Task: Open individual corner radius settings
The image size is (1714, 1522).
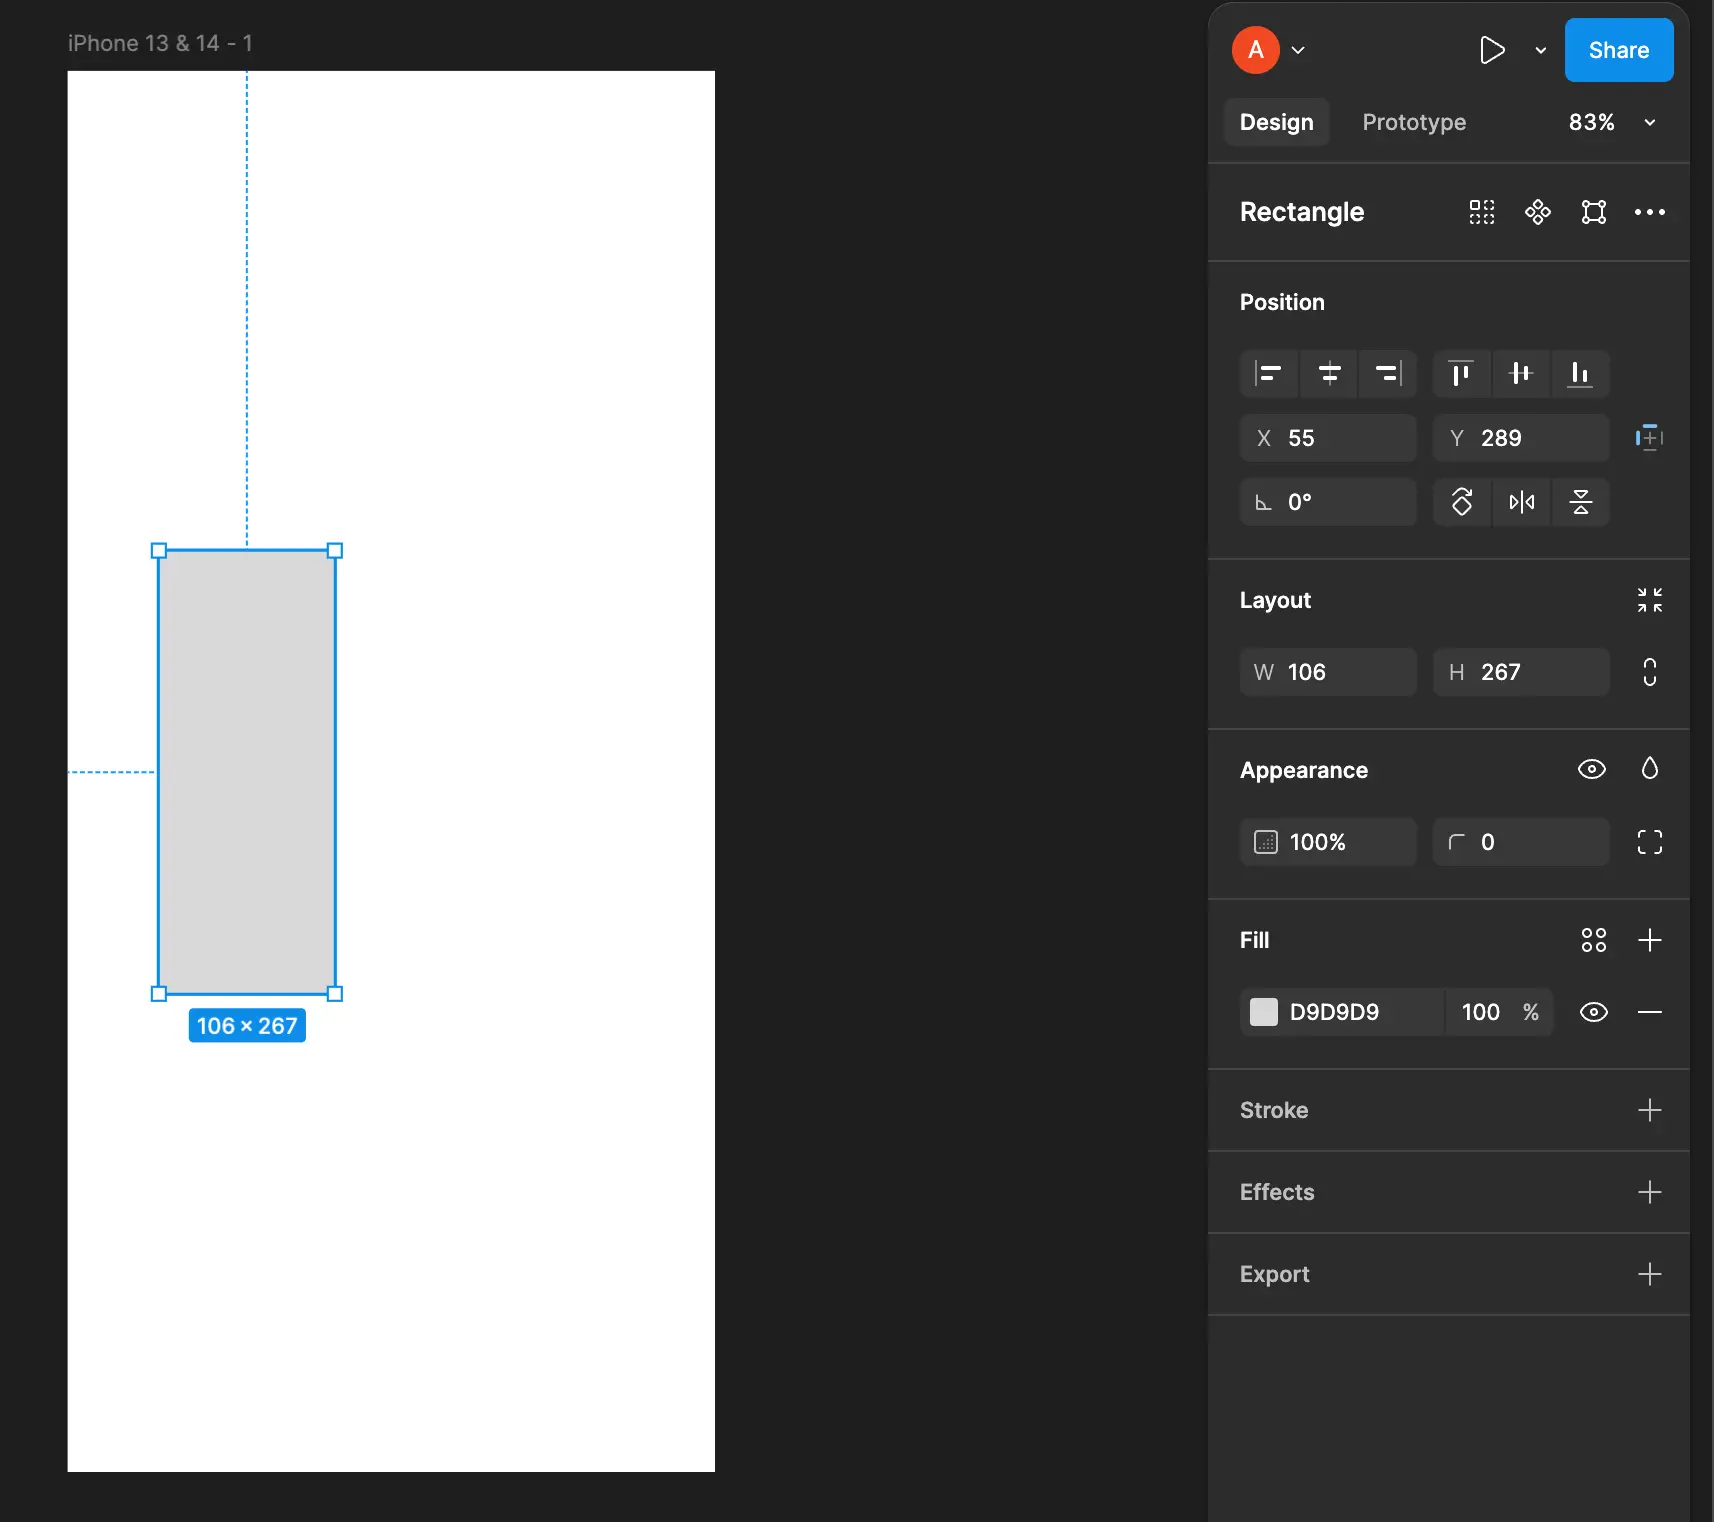Action: tap(1649, 842)
